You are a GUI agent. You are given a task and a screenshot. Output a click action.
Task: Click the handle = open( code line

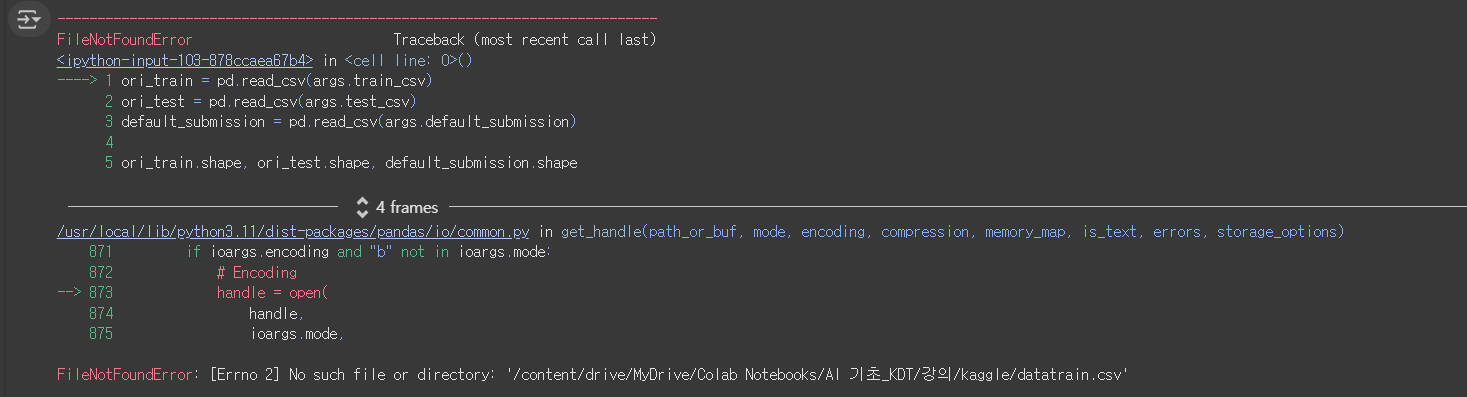tap(273, 293)
